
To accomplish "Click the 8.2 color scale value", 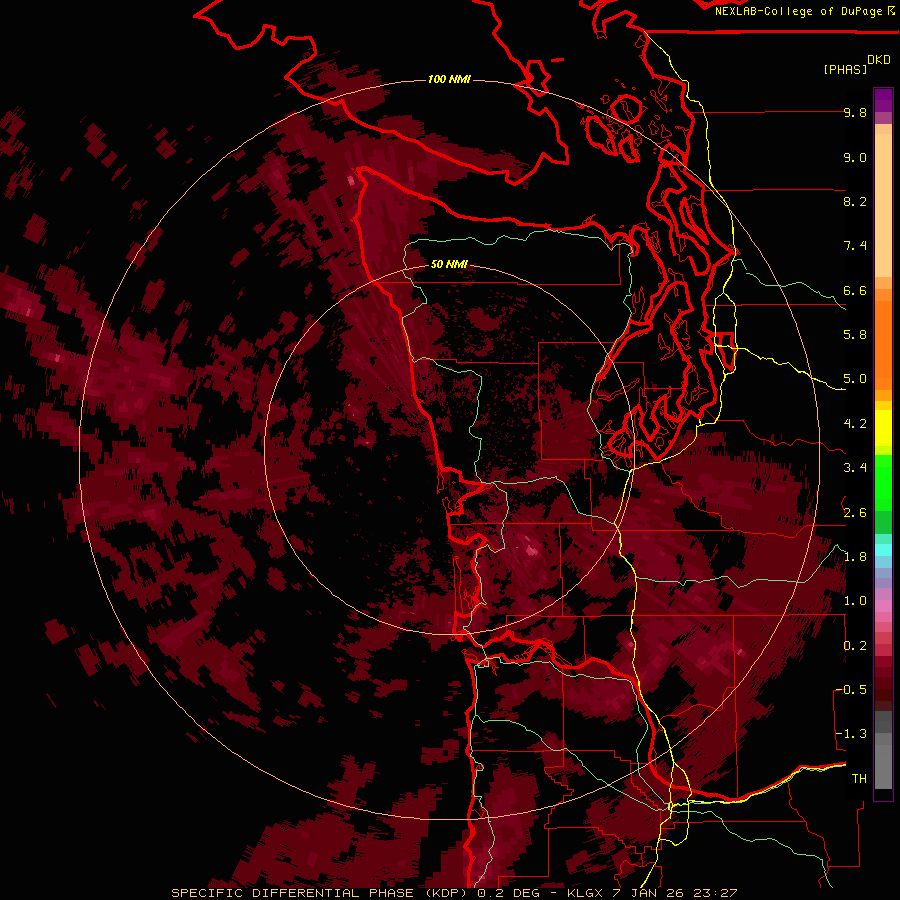I will (855, 201).
